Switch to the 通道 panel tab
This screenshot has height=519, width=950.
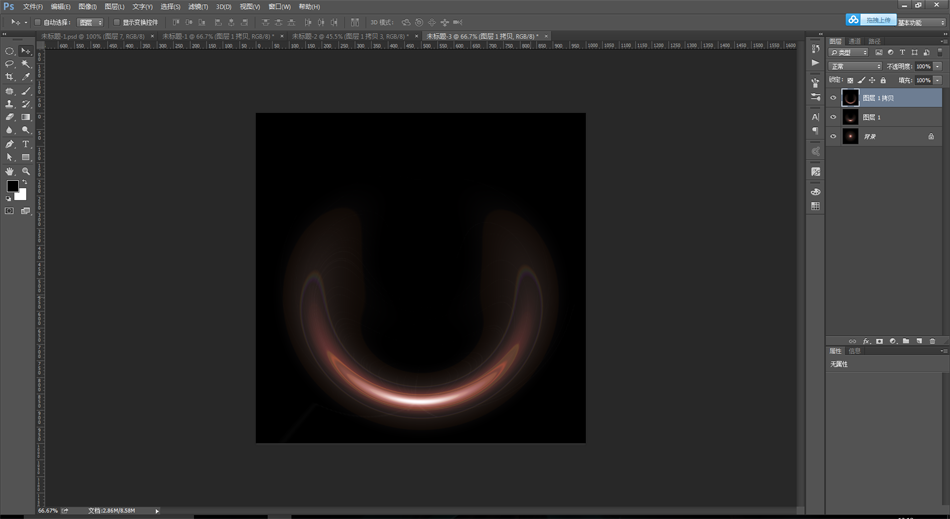[854, 41]
